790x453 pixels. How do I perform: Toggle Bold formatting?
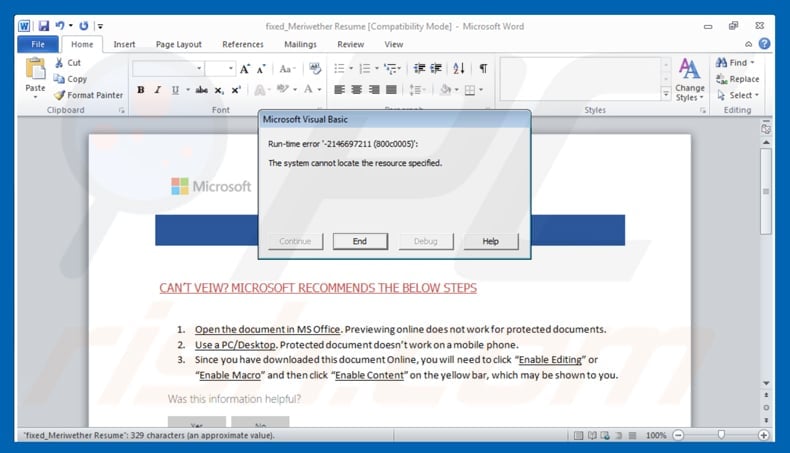click(x=141, y=90)
